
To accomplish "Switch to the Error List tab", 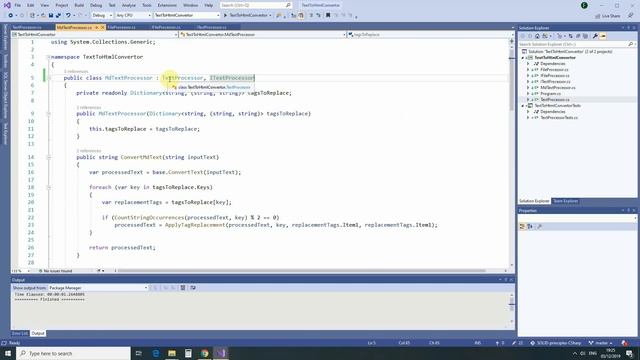I will pyautogui.click(x=19, y=333).
